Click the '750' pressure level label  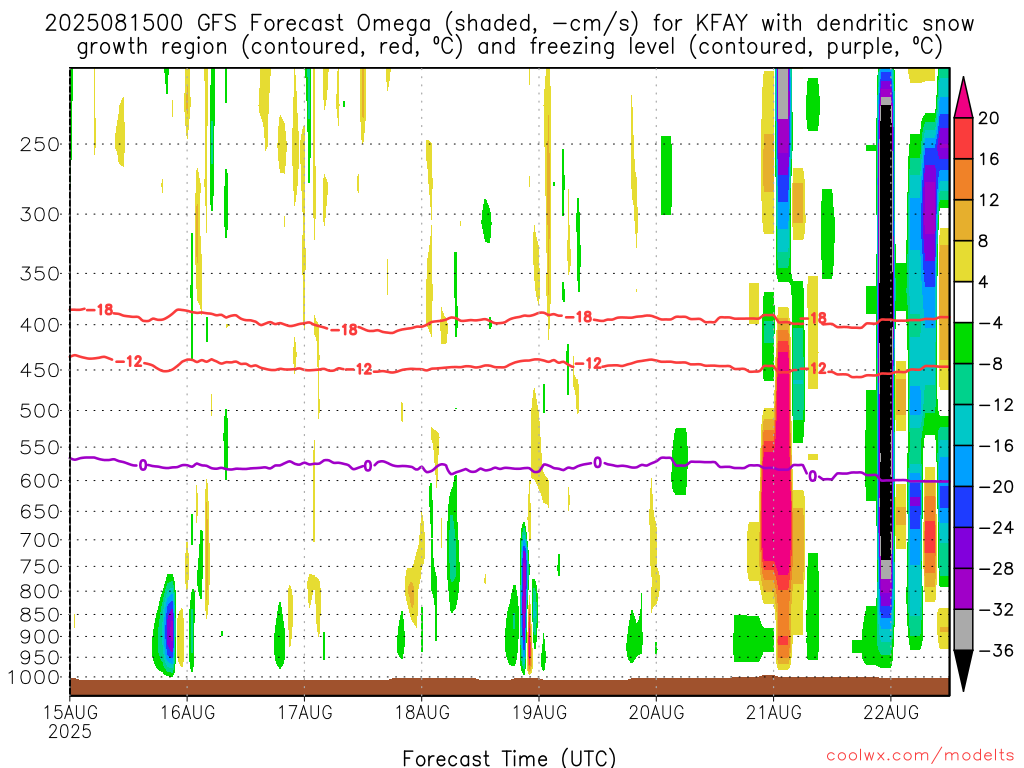(40, 566)
